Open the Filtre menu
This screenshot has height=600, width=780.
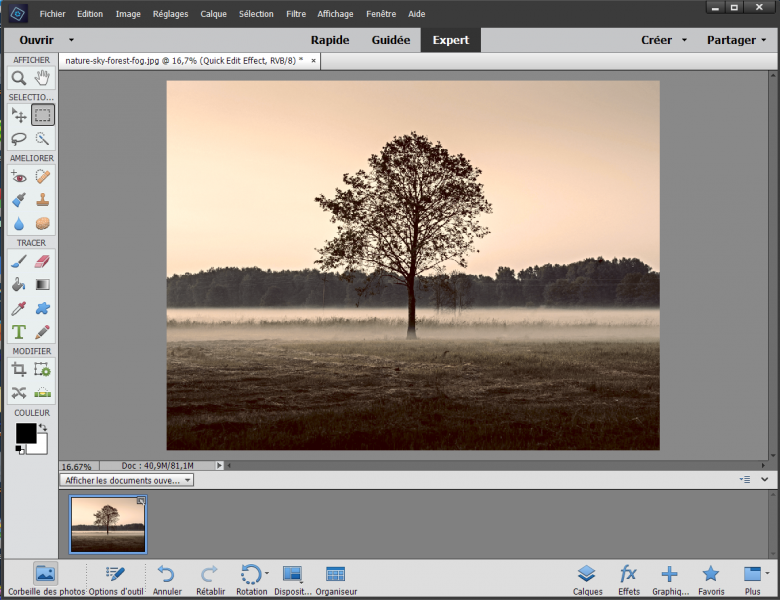tap(296, 14)
